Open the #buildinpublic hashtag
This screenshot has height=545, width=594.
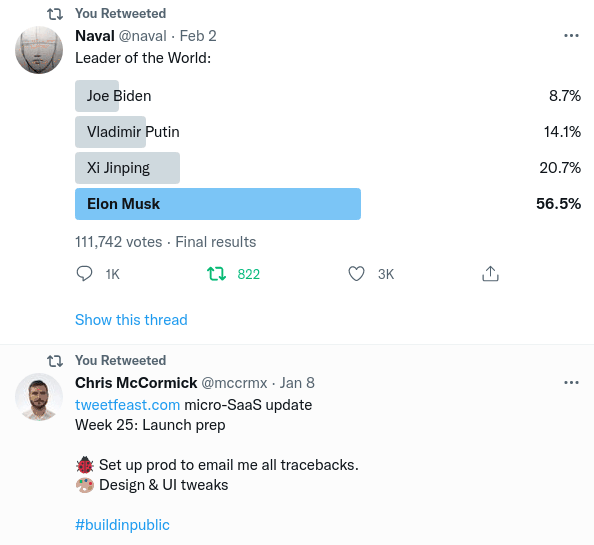point(122,525)
